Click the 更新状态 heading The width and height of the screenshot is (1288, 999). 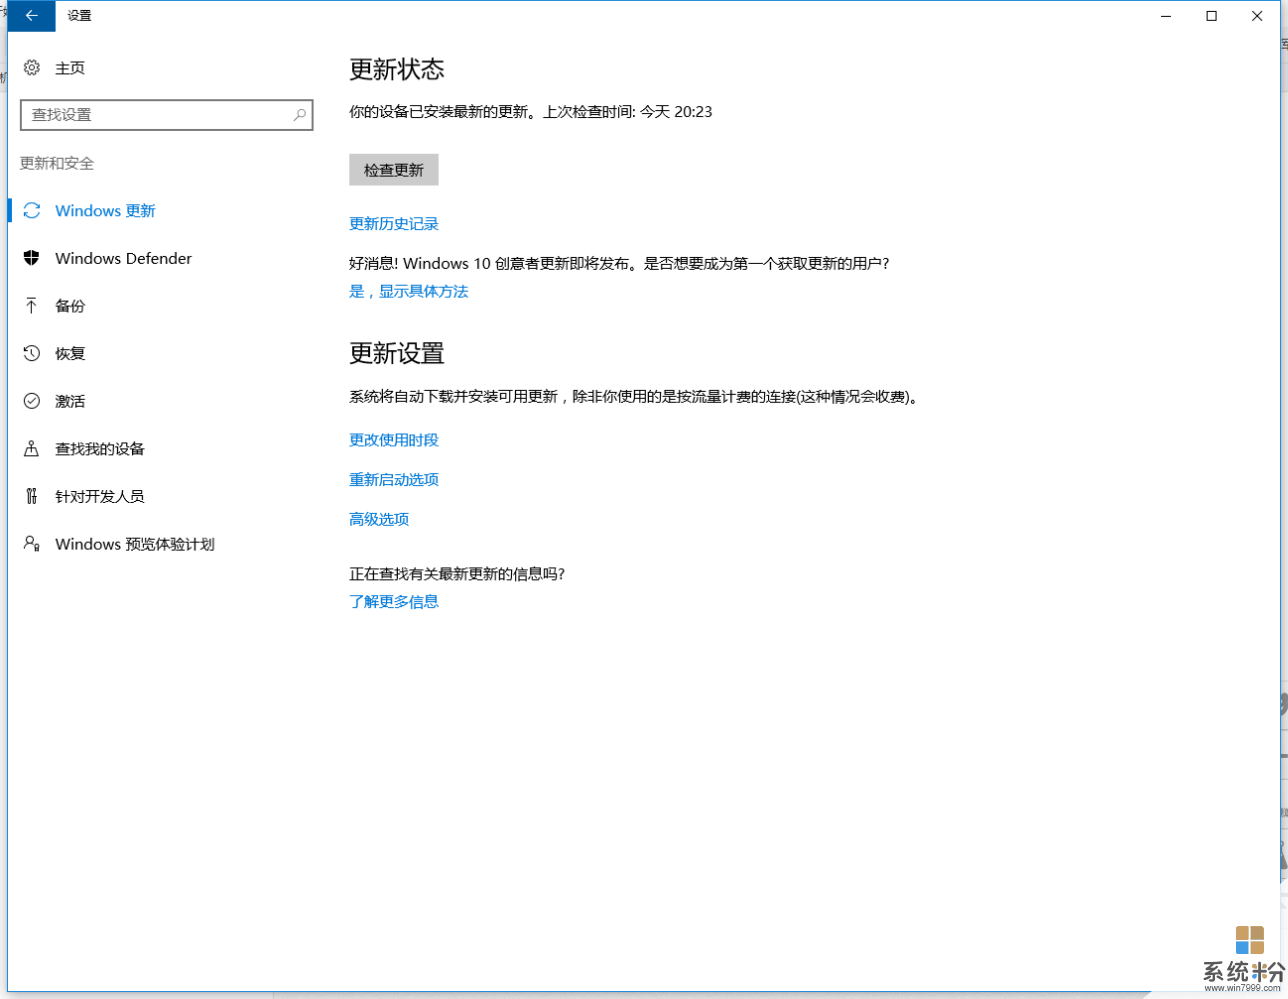(x=397, y=69)
